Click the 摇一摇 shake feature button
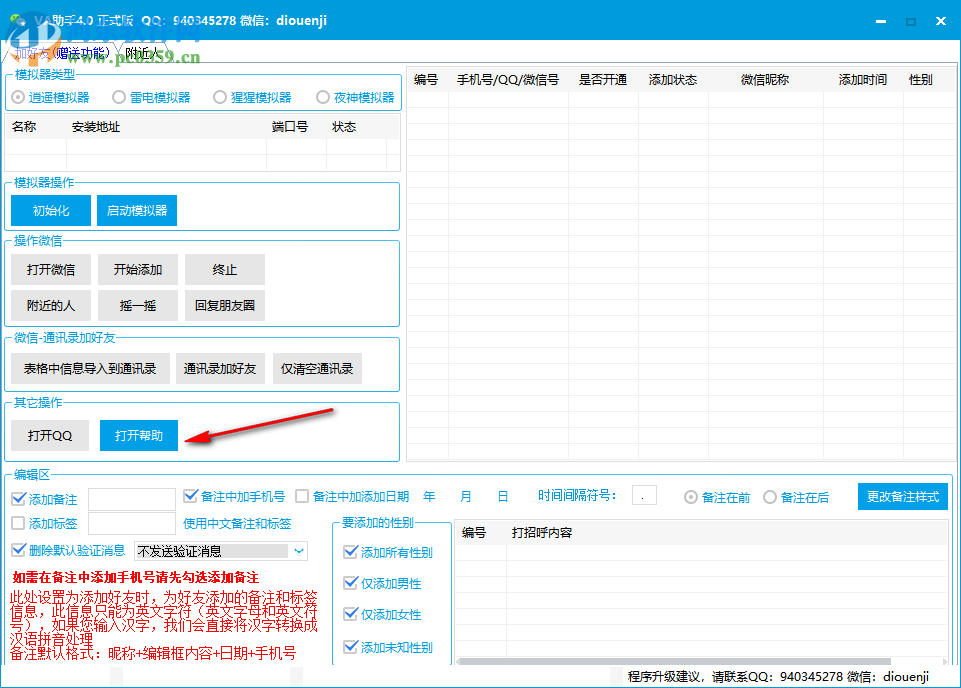 coord(138,305)
